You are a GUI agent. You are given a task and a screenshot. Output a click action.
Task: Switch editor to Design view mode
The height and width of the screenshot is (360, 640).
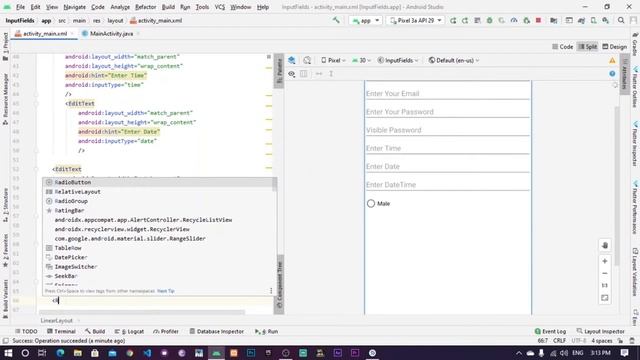614,47
